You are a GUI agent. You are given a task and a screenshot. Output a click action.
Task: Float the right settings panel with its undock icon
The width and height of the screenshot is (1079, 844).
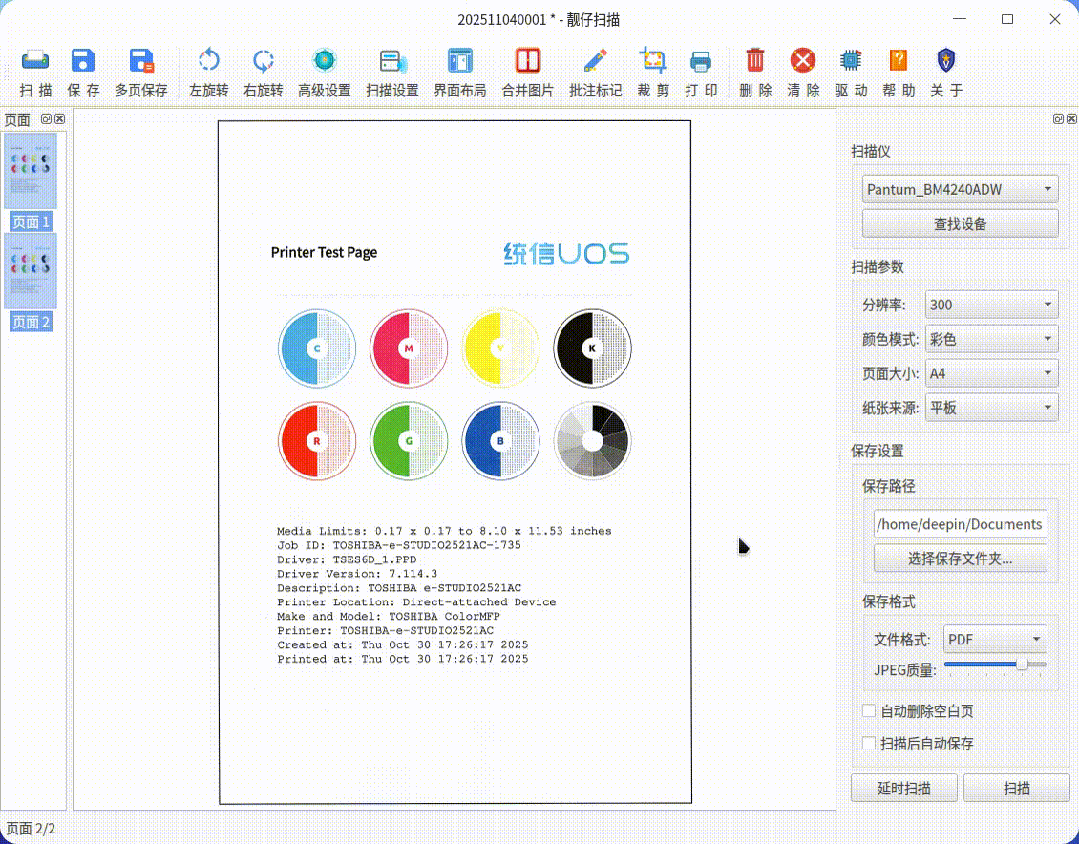[1058, 119]
